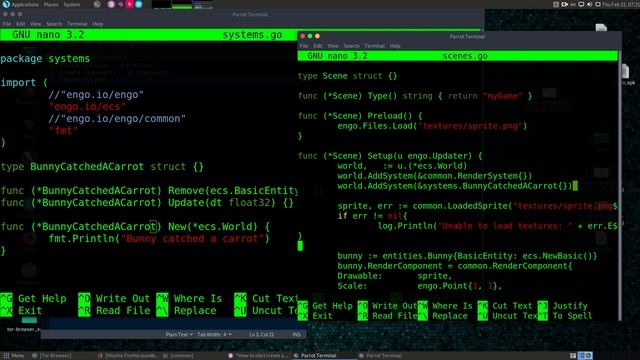Click the system monitor graph applet
Image resolution: width=640 pixels, height=360 pixels.
[x=182, y=4]
